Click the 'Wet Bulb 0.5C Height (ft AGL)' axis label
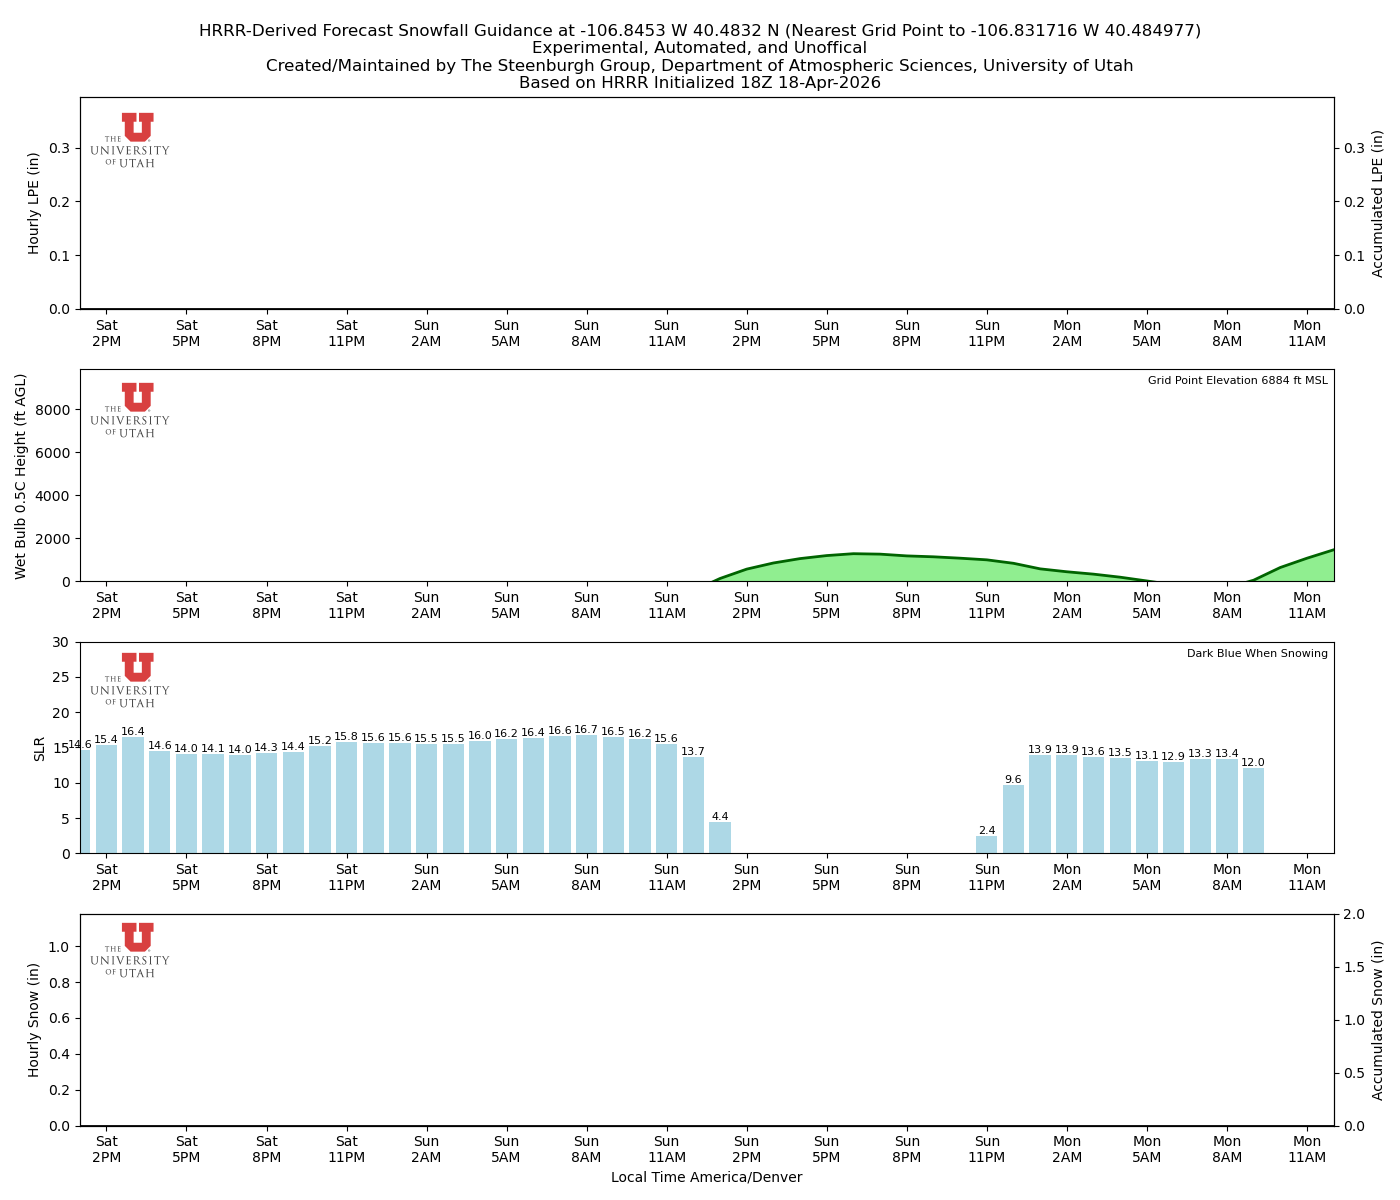 (x=21, y=476)
